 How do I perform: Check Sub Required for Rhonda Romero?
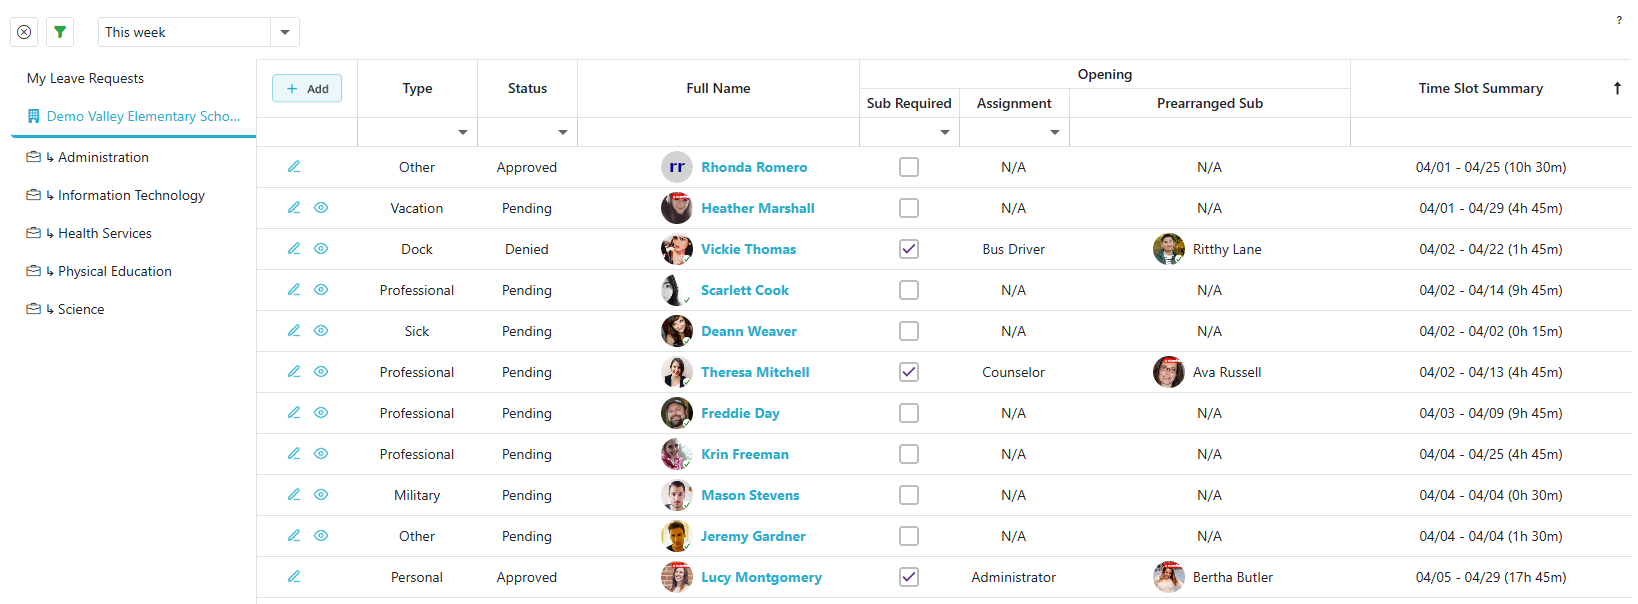[x=909, y=167]
